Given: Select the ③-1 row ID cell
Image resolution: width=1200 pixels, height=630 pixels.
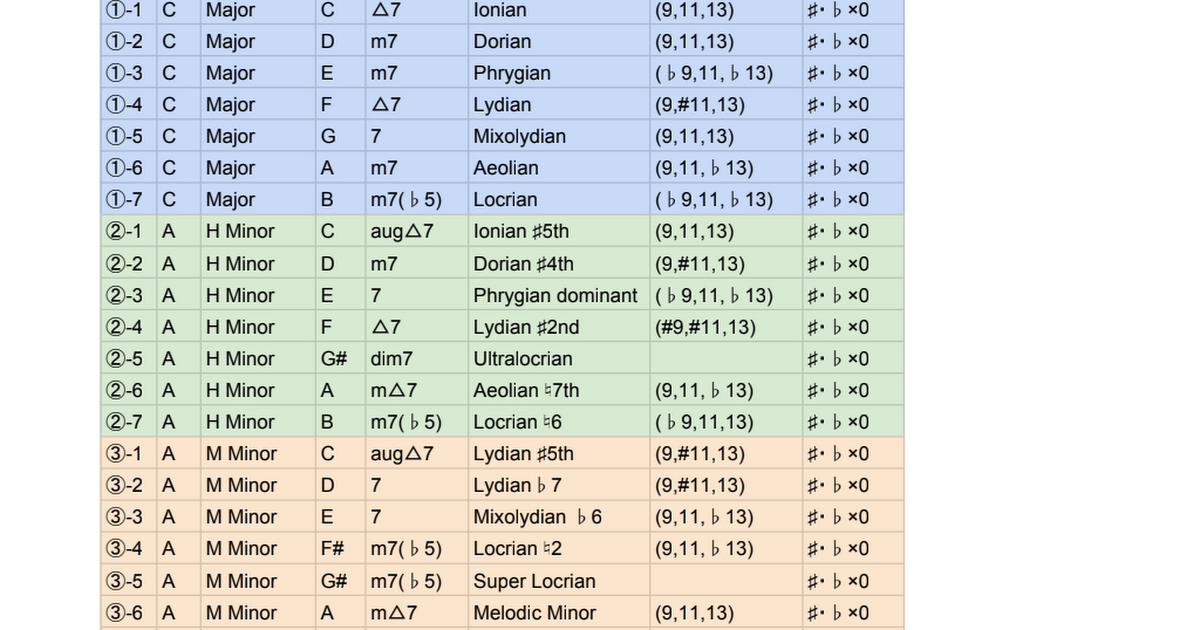Looking at the screenshot, I should point(128,454).
